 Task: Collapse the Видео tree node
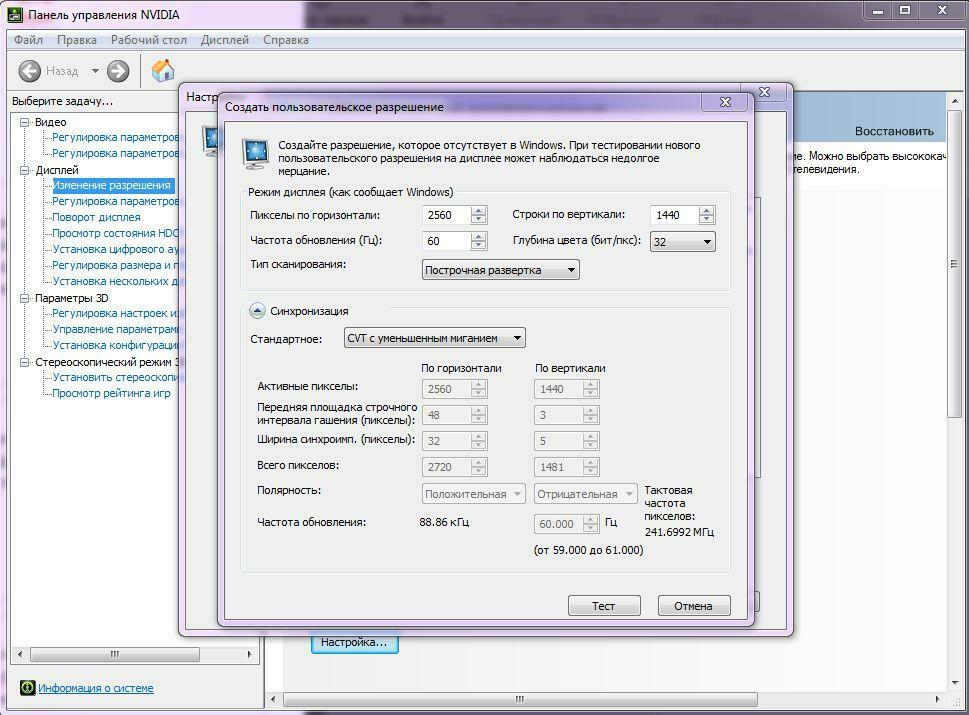[x=25, y=122]
